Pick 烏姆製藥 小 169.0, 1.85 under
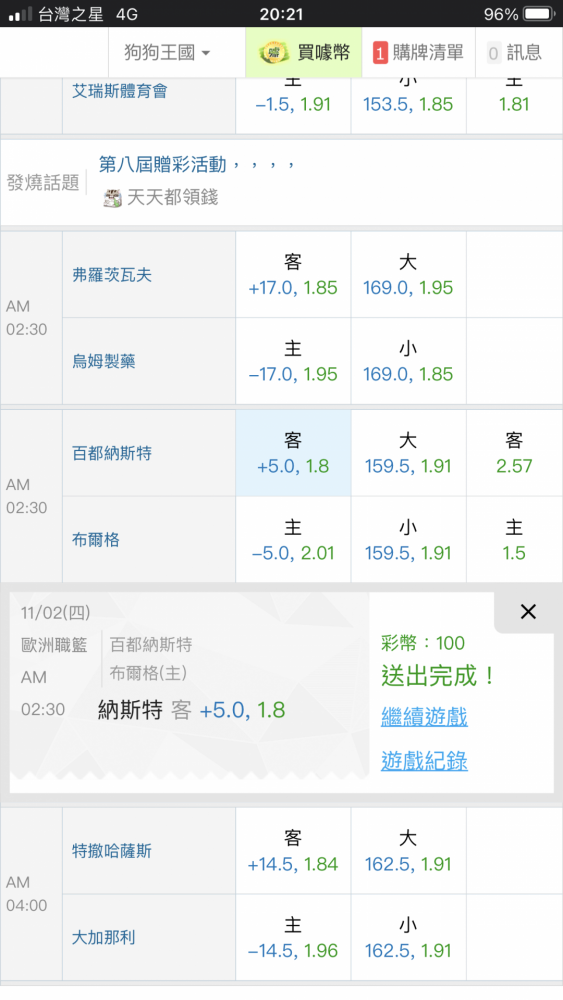This screenshot has width=563, height=1000. (408, 361)
